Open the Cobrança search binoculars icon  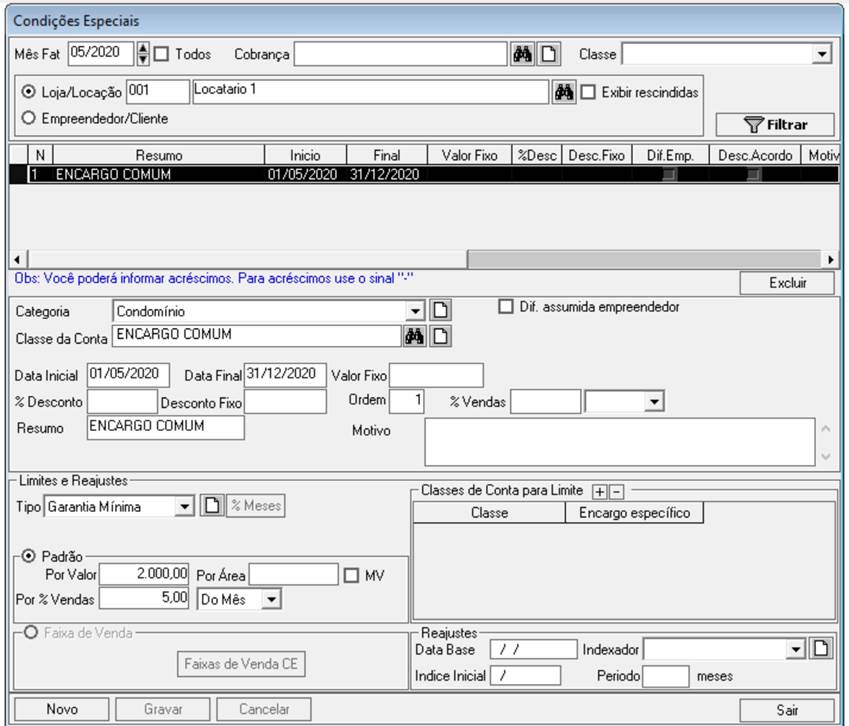coord(522,54)
